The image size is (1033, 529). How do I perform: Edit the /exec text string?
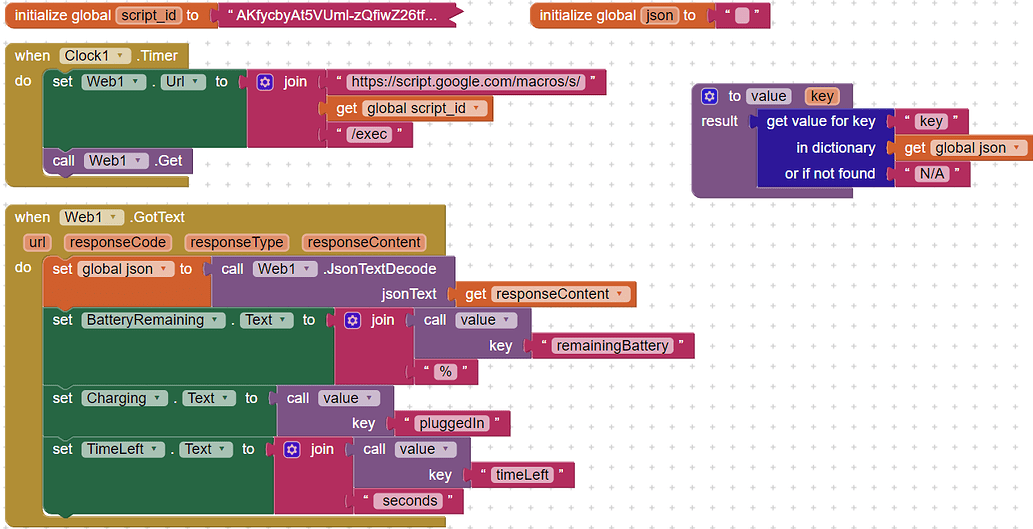click(368, 134)
